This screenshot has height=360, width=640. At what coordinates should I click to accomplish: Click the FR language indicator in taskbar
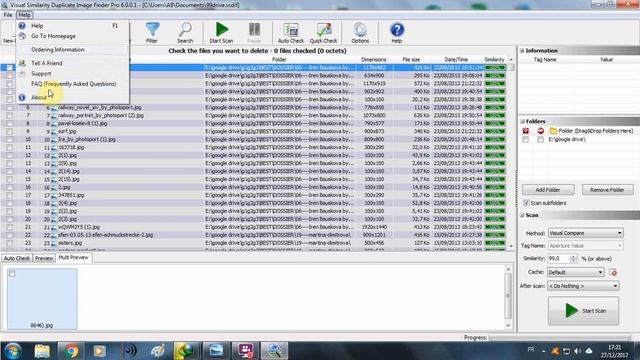click(531, 350)
